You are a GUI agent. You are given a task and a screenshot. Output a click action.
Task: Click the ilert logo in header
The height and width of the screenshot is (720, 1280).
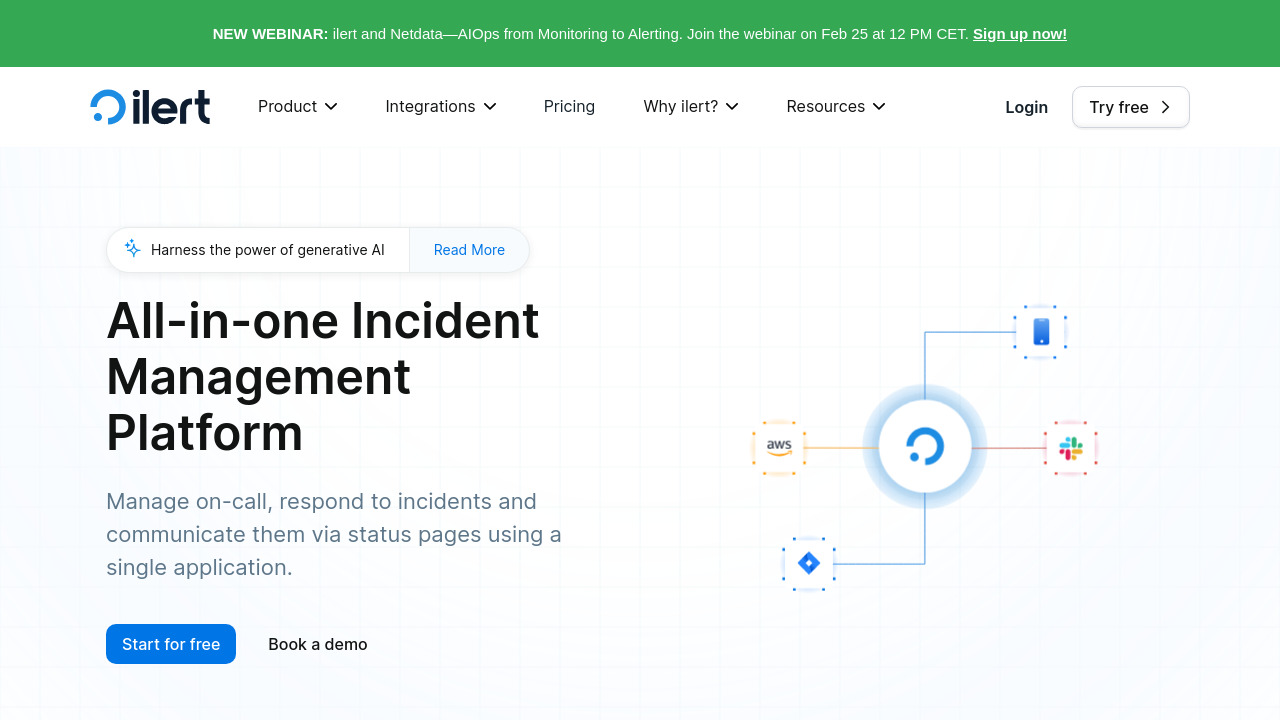click(150, 107)
